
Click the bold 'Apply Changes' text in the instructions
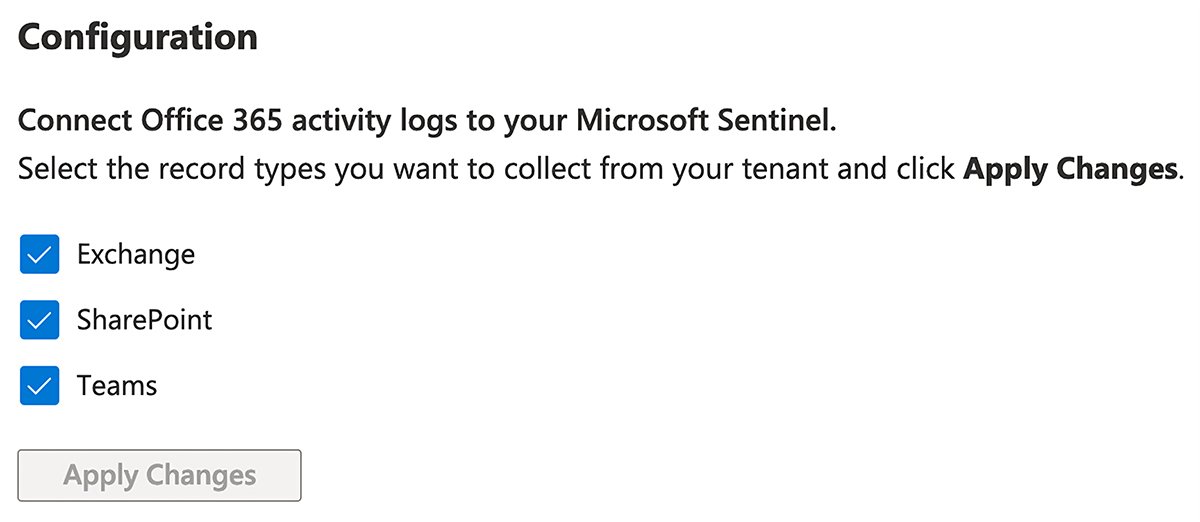(x=1069, y=168)
